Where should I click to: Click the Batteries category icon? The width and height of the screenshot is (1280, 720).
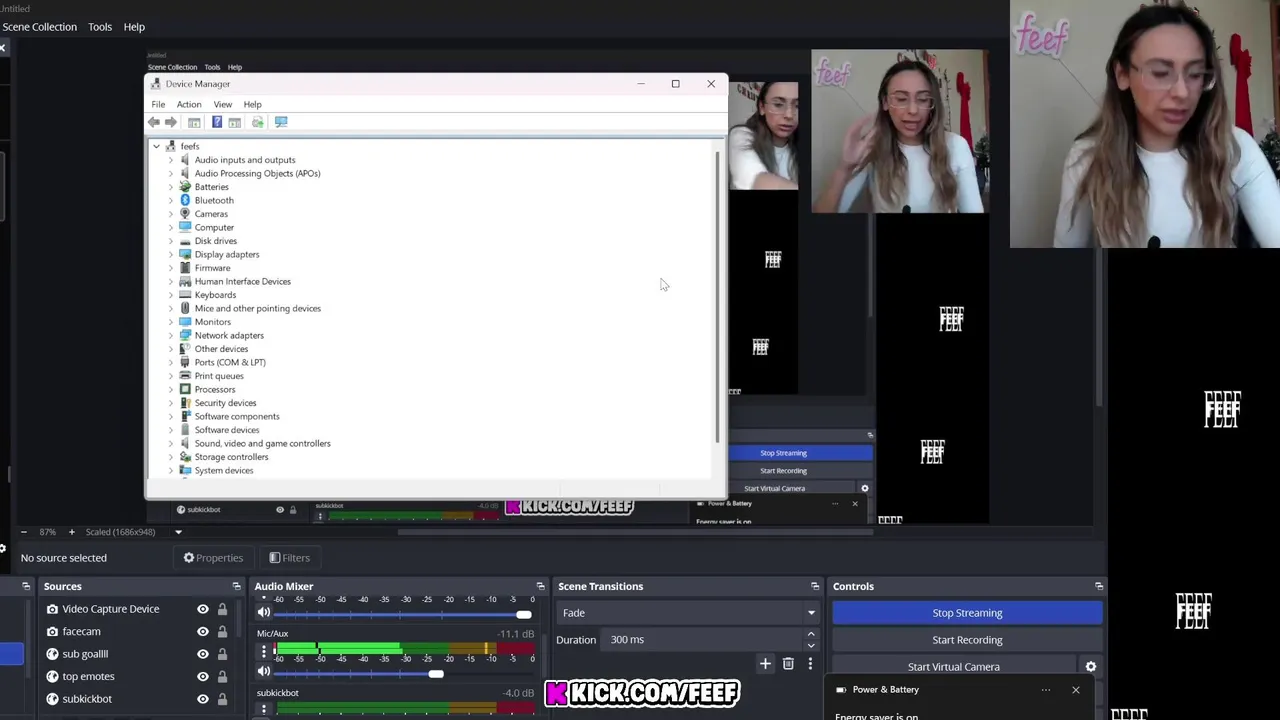pyautogui.click(x=185, y=187)
